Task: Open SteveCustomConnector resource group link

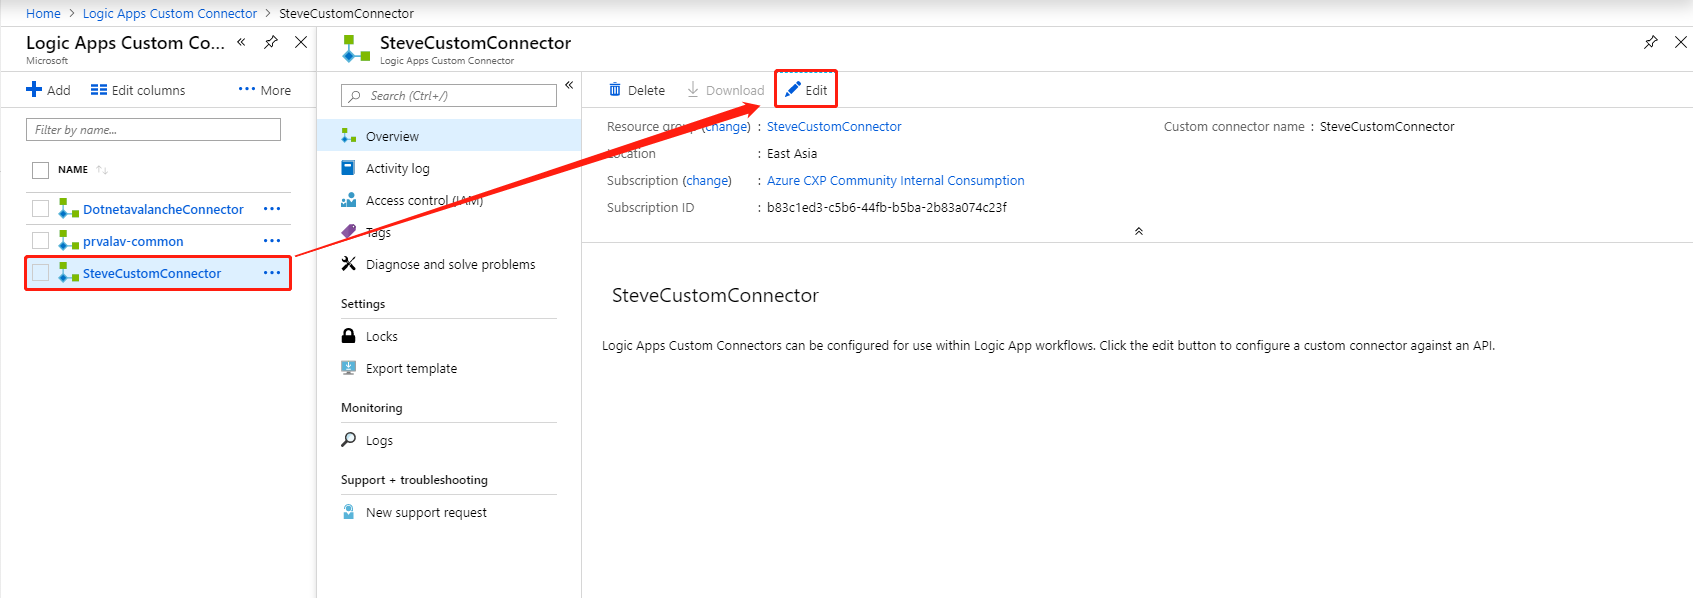Action: tap(834, 127)
